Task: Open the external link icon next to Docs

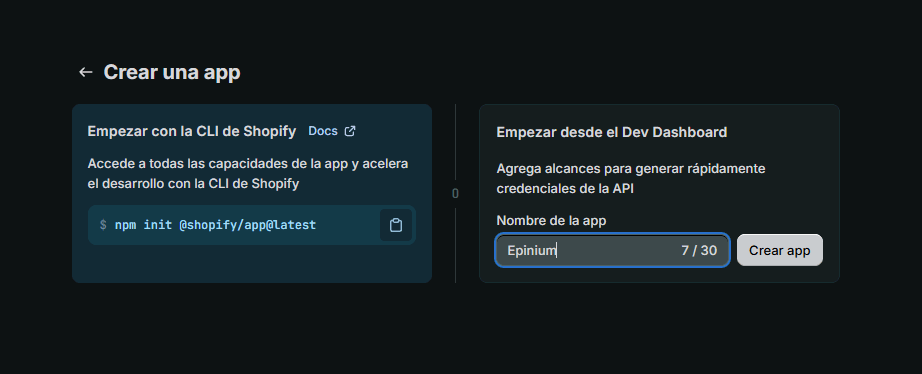Action: coord(350,131)
